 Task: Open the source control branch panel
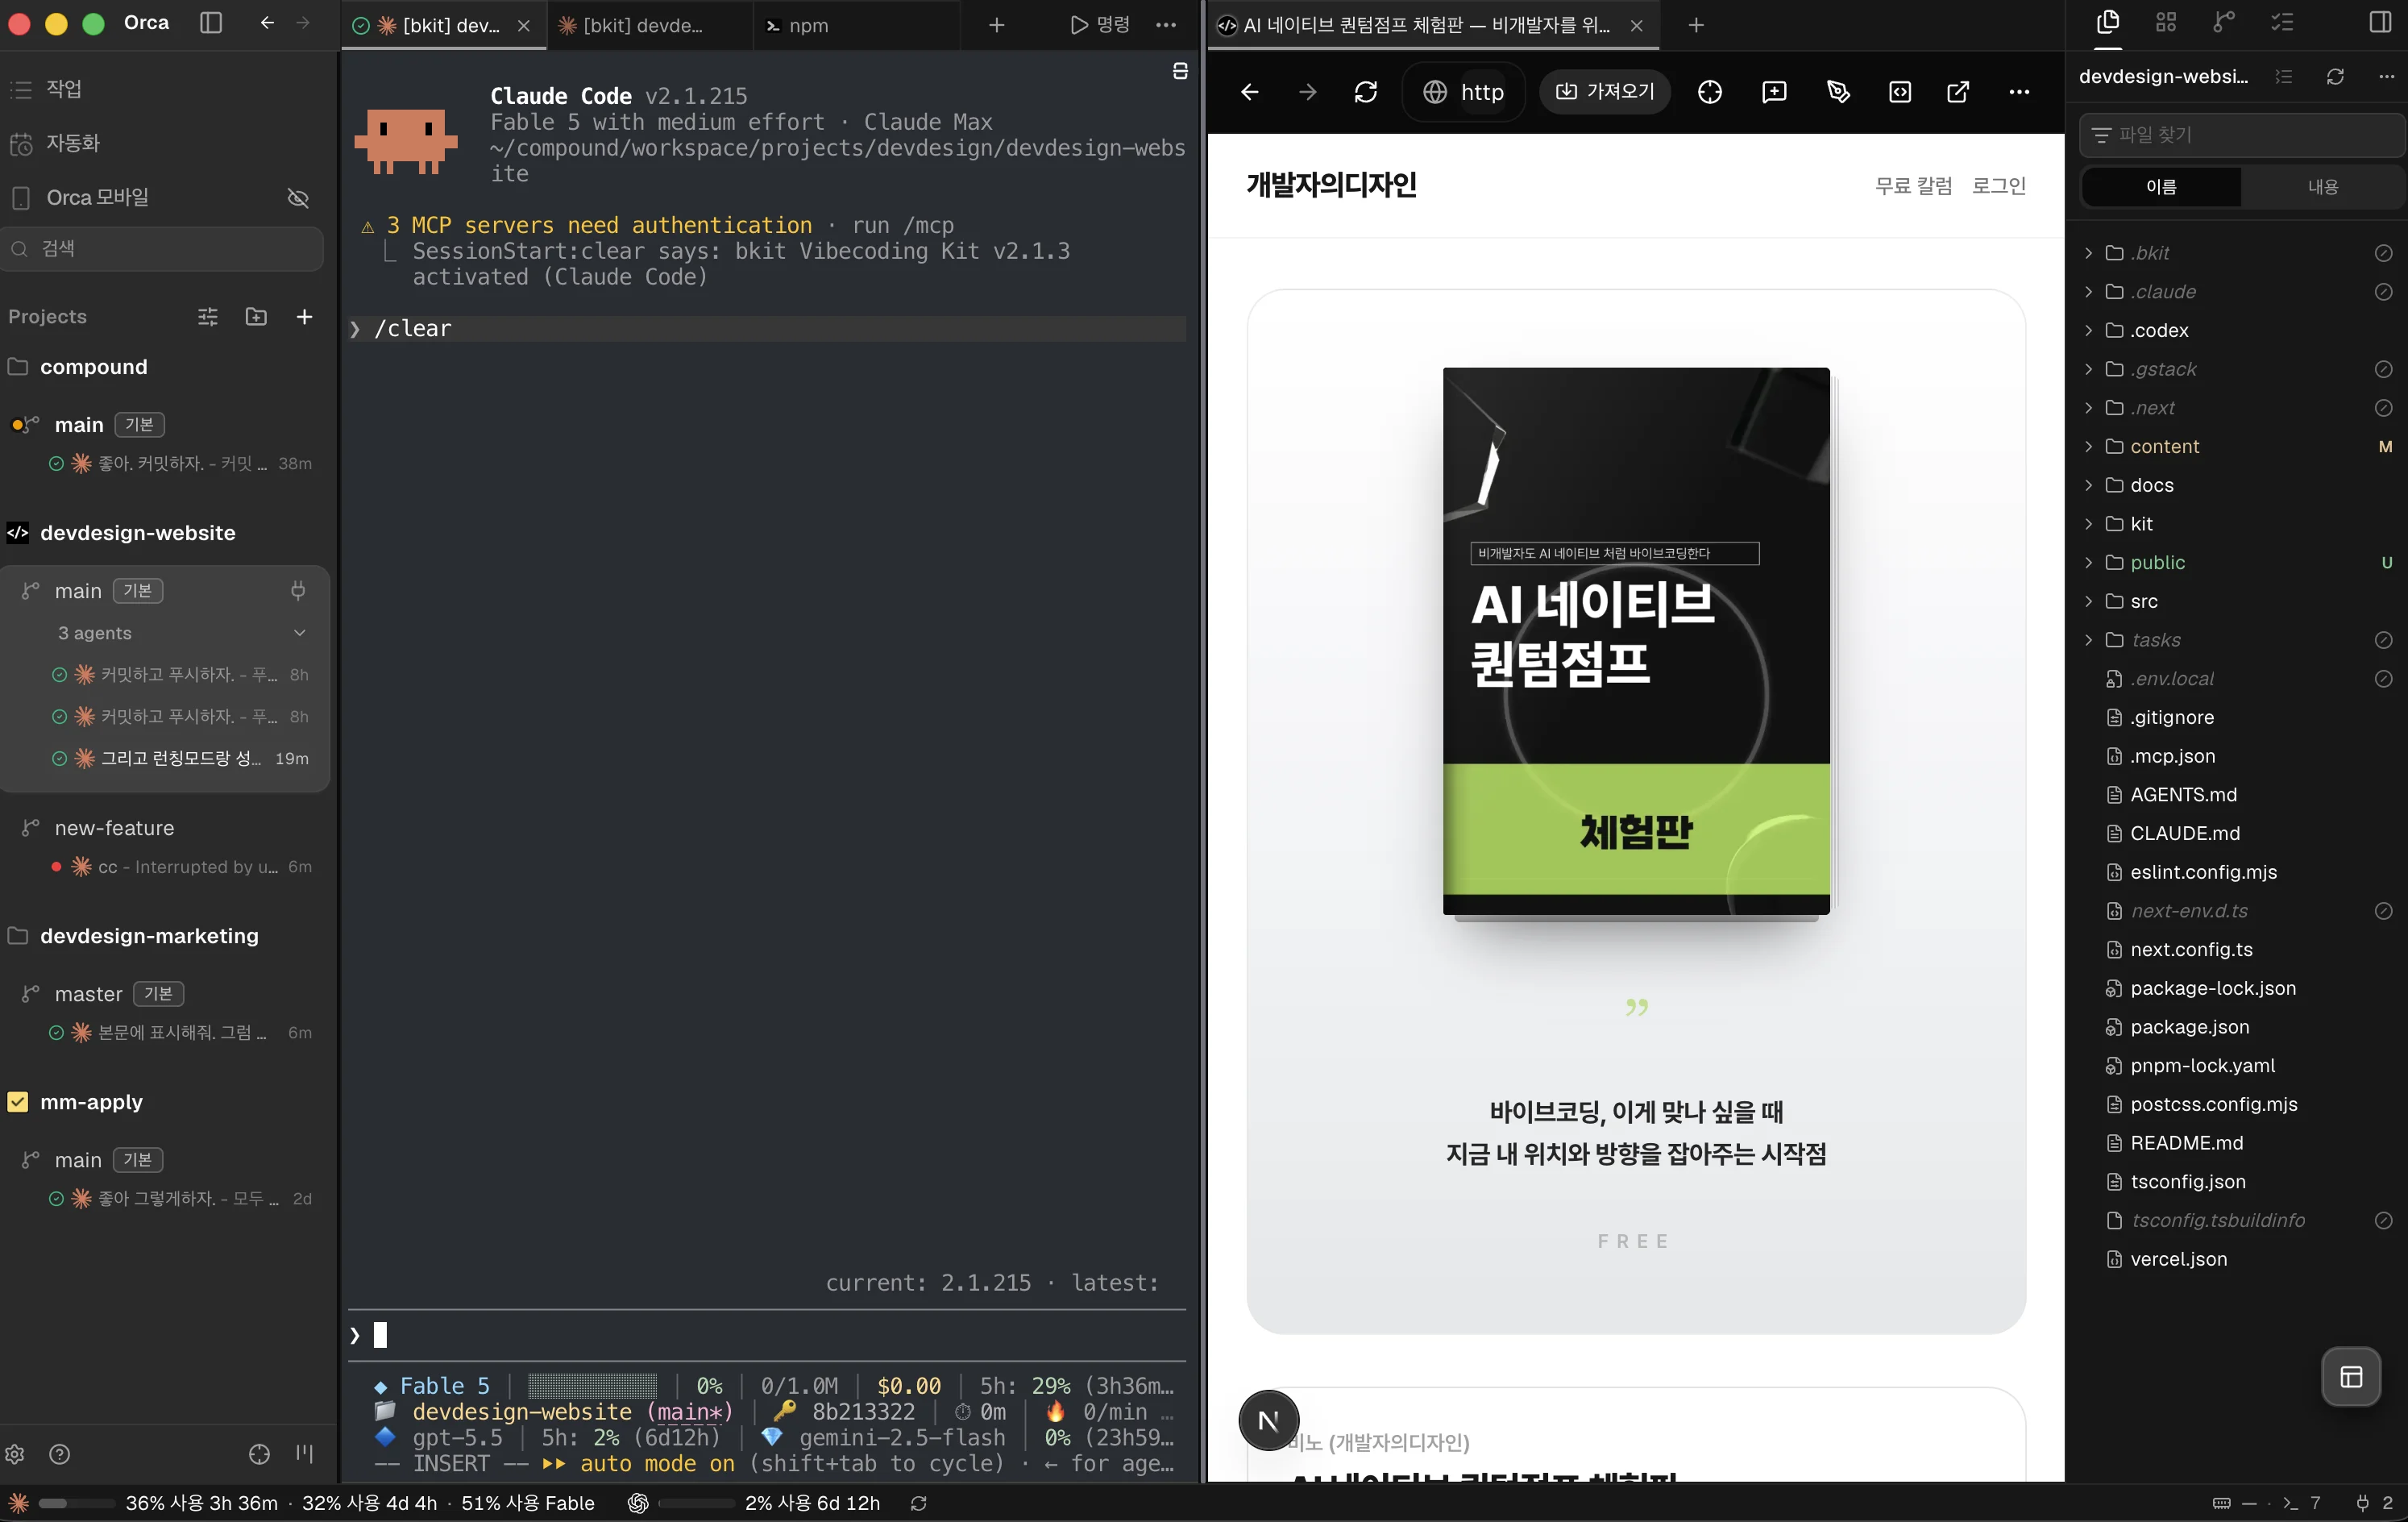click(x=2224, y=22)
